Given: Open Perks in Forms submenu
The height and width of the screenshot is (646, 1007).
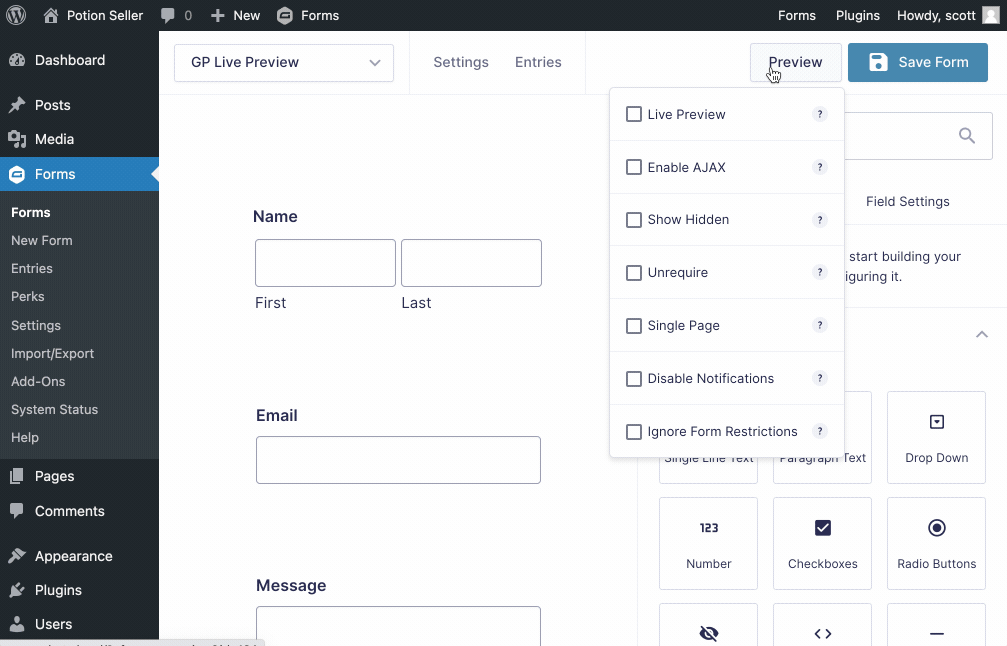Looking at the screenshot, I should [x=28, y=297].
